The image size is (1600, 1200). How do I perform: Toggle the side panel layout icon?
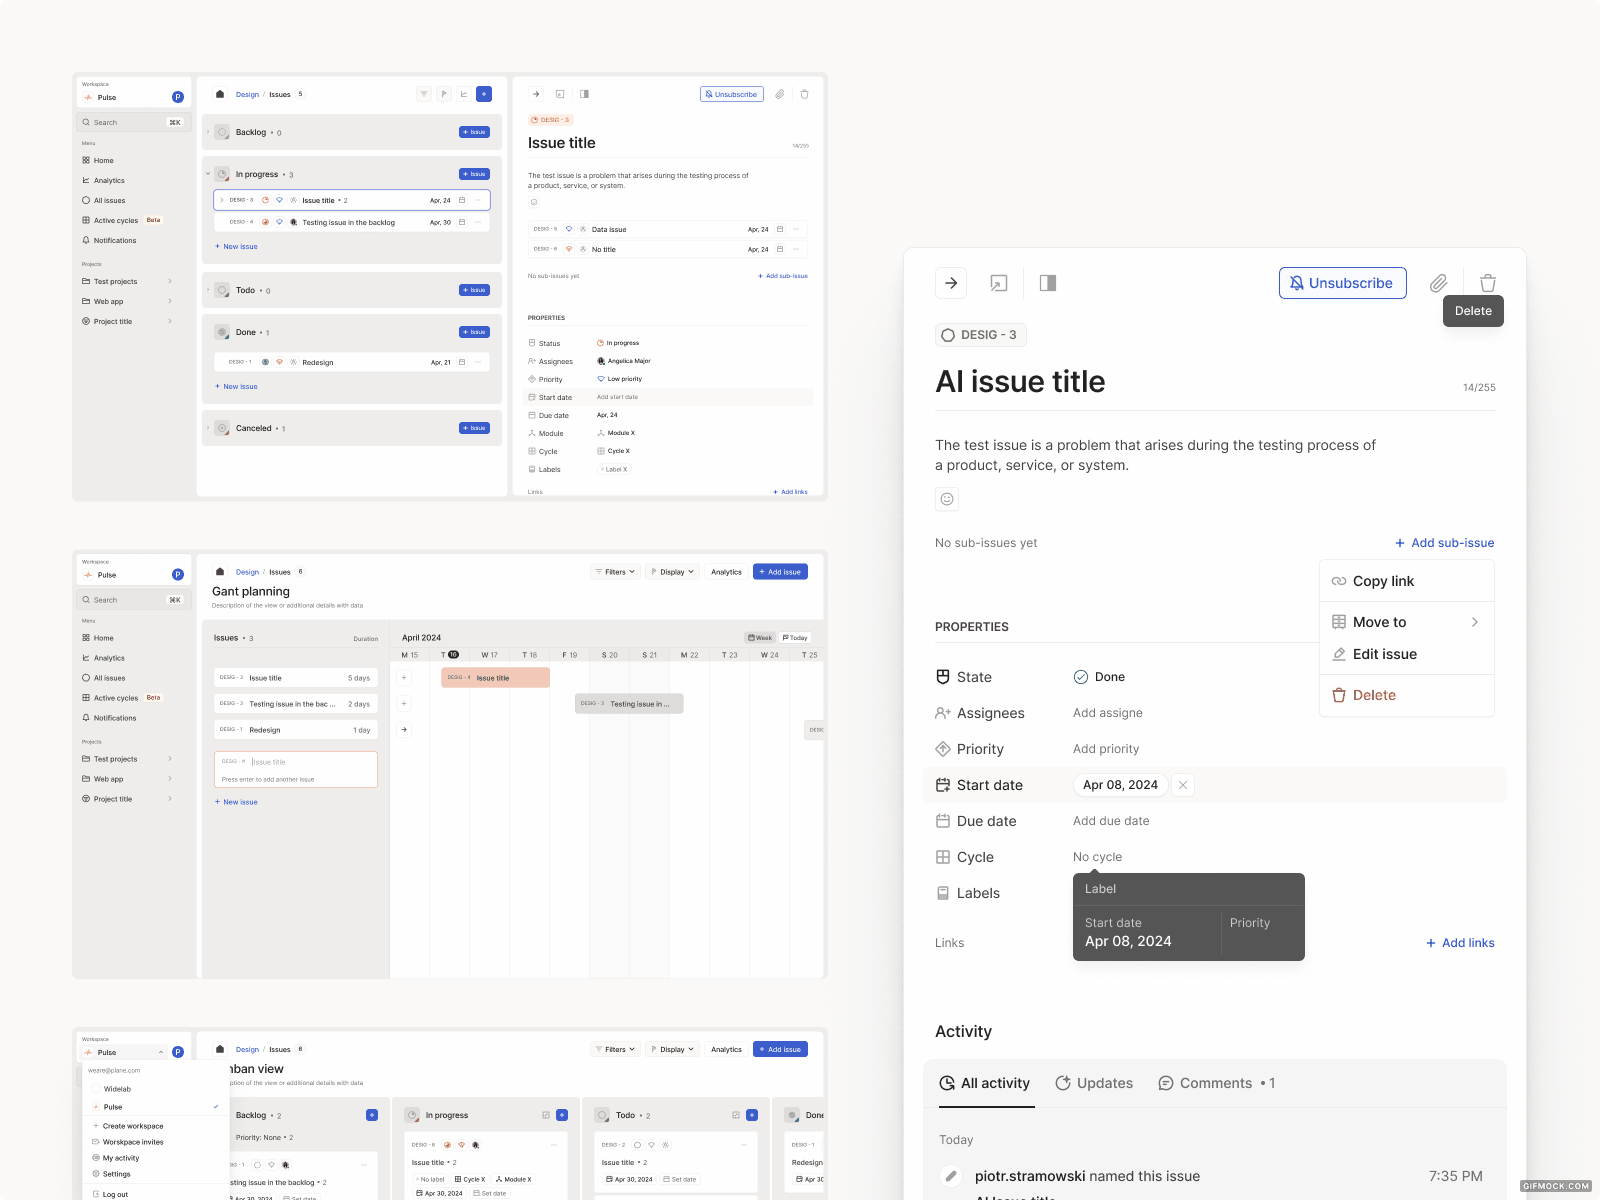(1048, 283)
